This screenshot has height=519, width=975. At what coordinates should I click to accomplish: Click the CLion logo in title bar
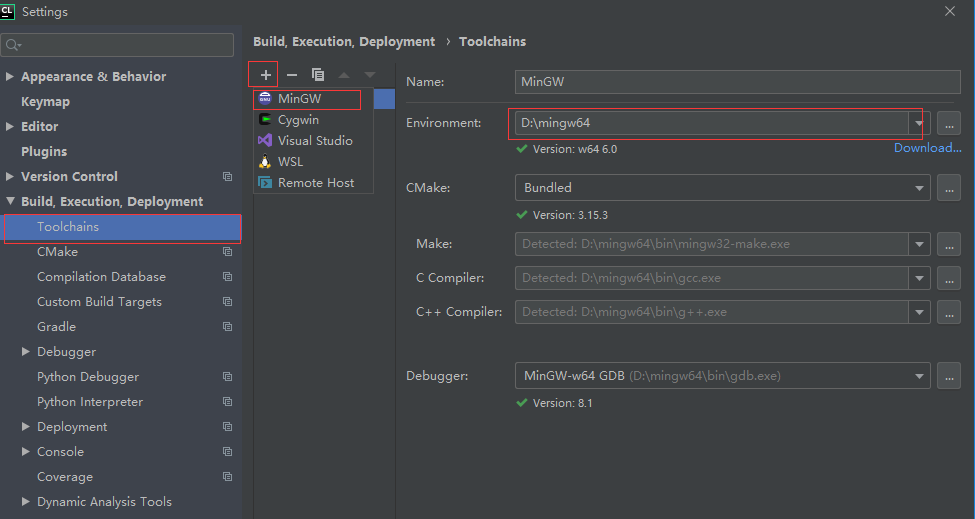point(7,11)
